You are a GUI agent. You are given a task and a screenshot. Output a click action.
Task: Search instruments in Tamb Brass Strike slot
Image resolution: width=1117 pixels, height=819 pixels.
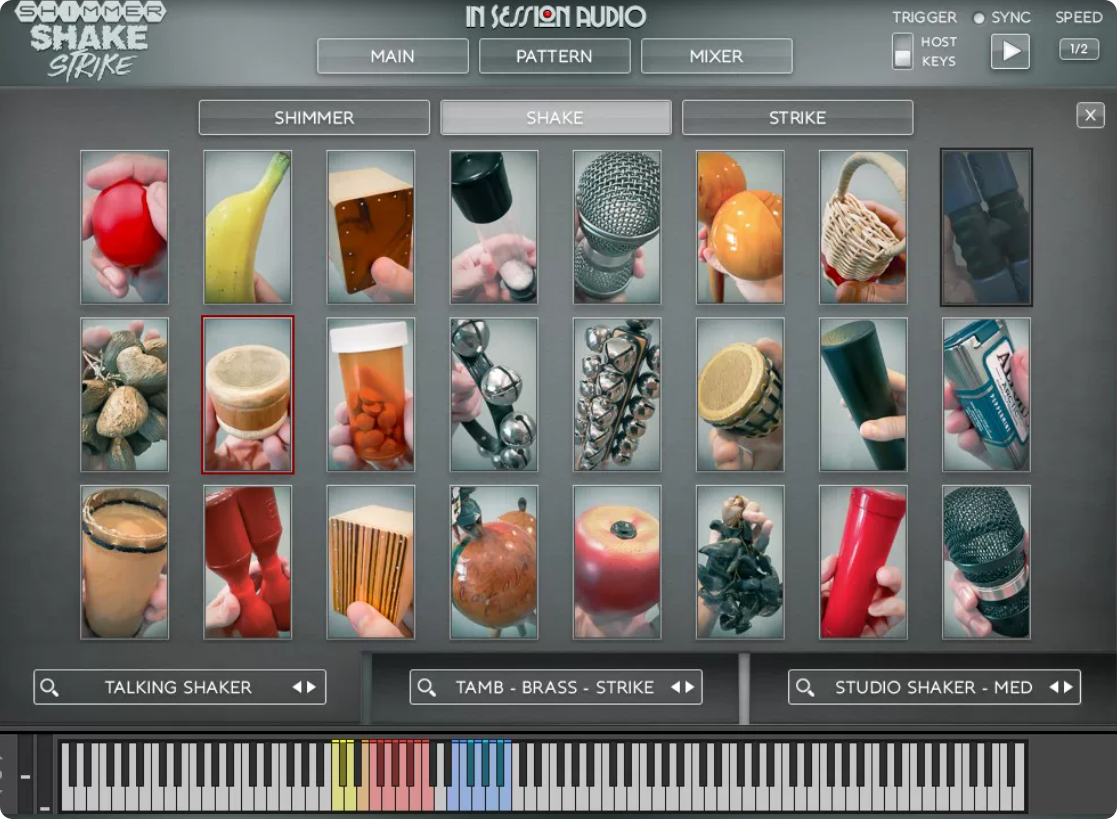coord(426,687)
